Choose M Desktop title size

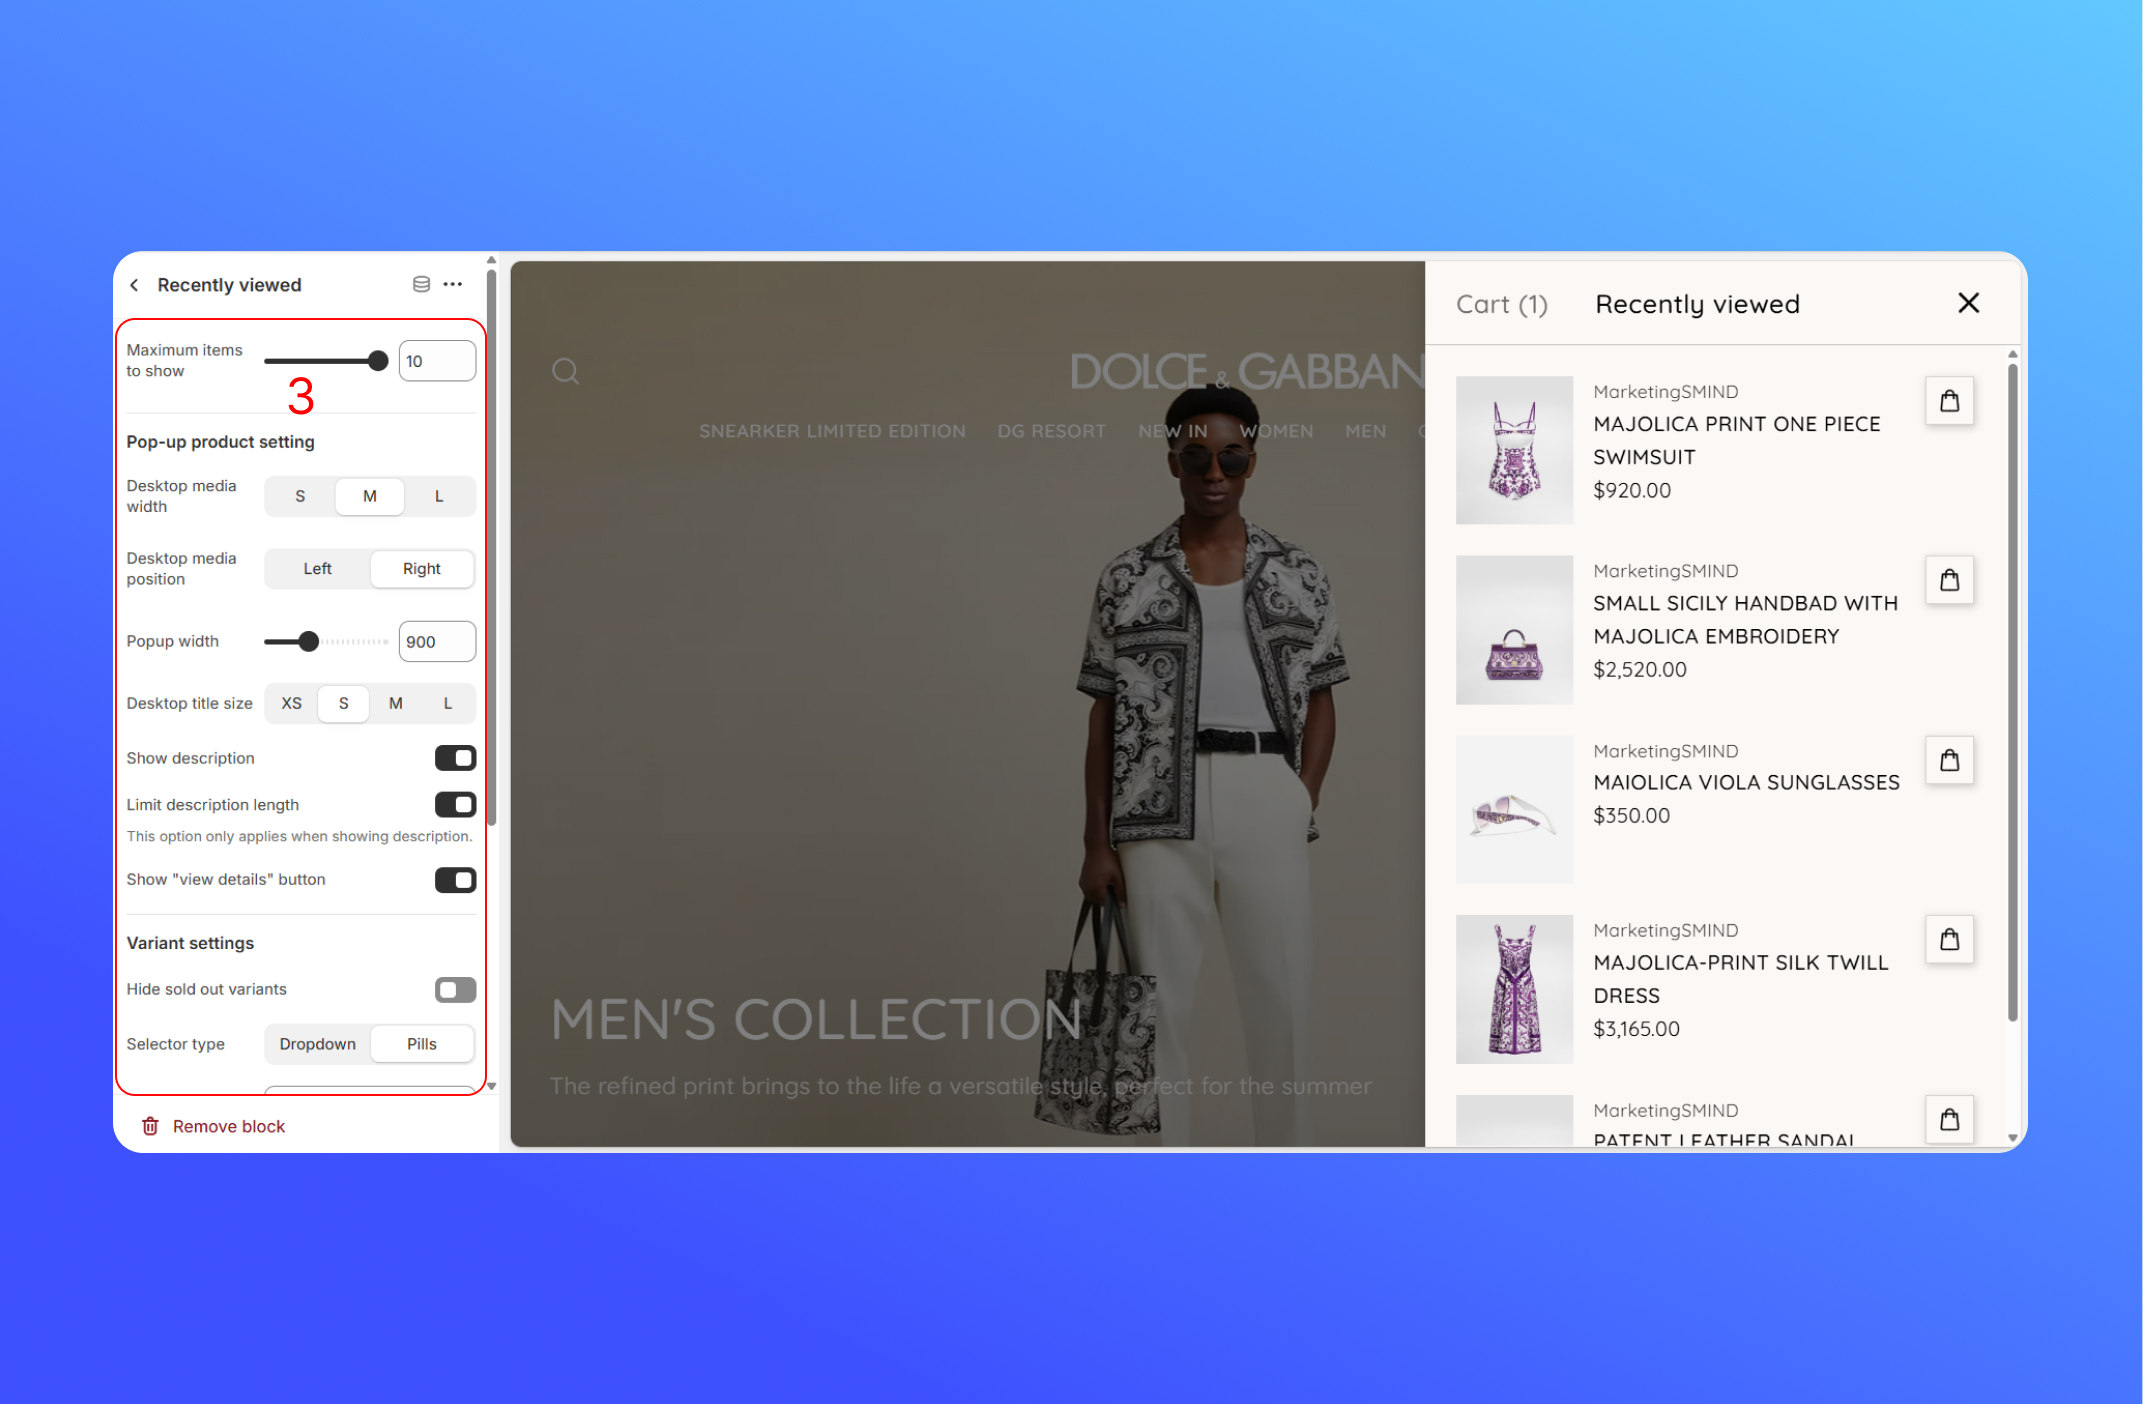396,703
